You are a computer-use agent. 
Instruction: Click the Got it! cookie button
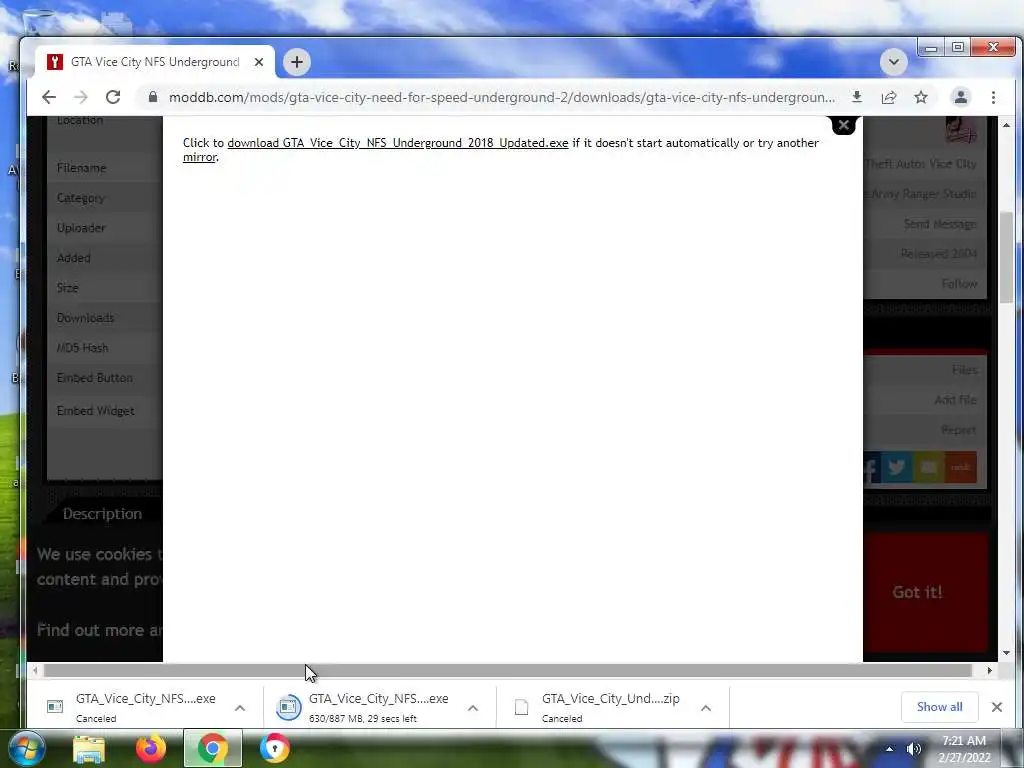(x=917, y=592)
